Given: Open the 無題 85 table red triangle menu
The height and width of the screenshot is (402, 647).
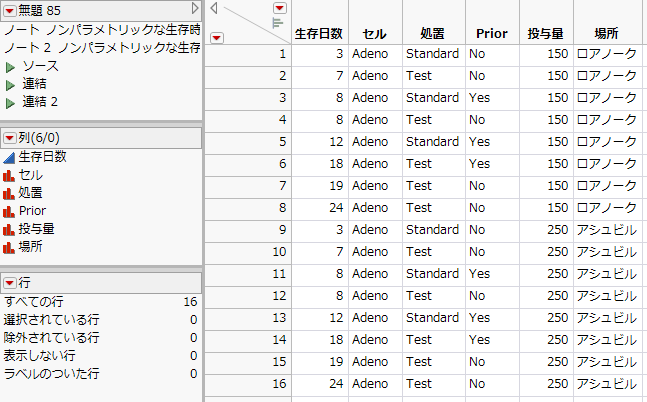Looking at the screenshot, I should point(10,10).
